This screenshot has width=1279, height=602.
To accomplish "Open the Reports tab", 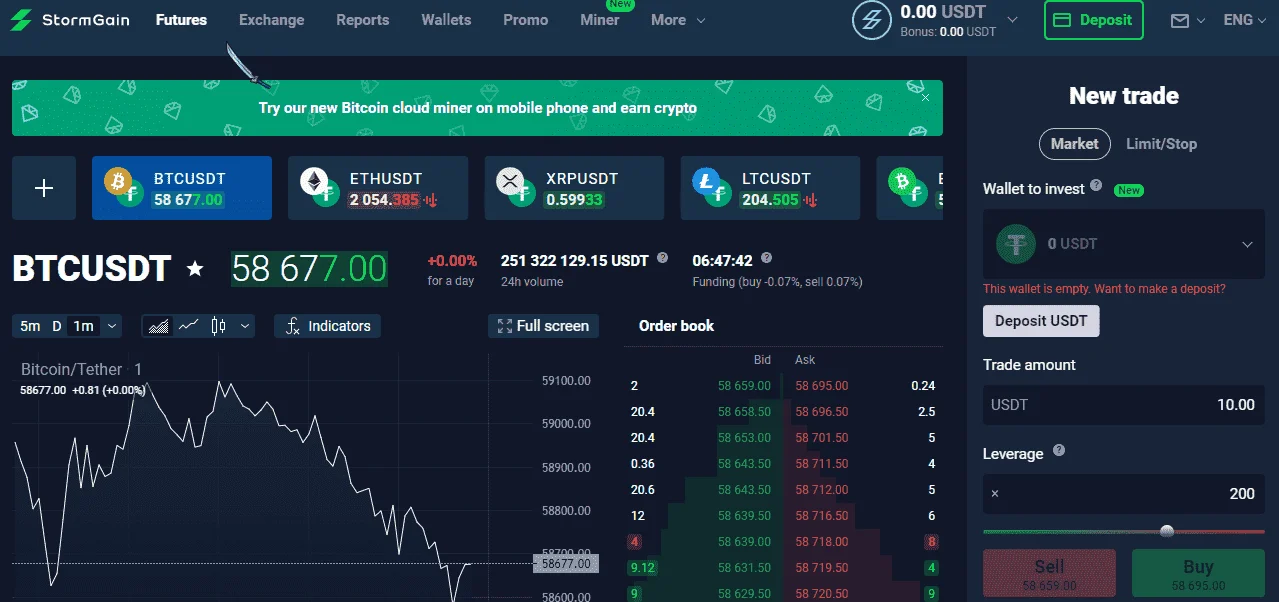I will pos(362,20).
